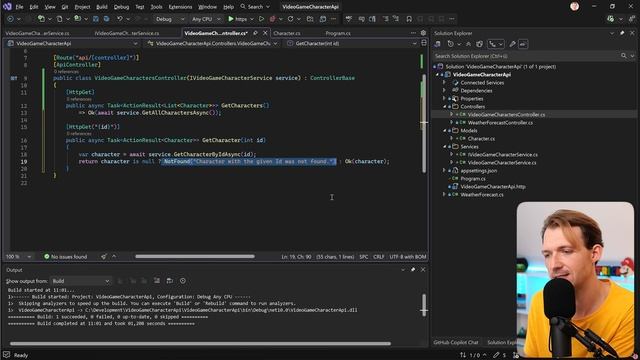Image resolution: width=640 pixels, height=360 pixels.
Task: Open the 100 % zoom dropdown
Action: click(x=18, y=257)
